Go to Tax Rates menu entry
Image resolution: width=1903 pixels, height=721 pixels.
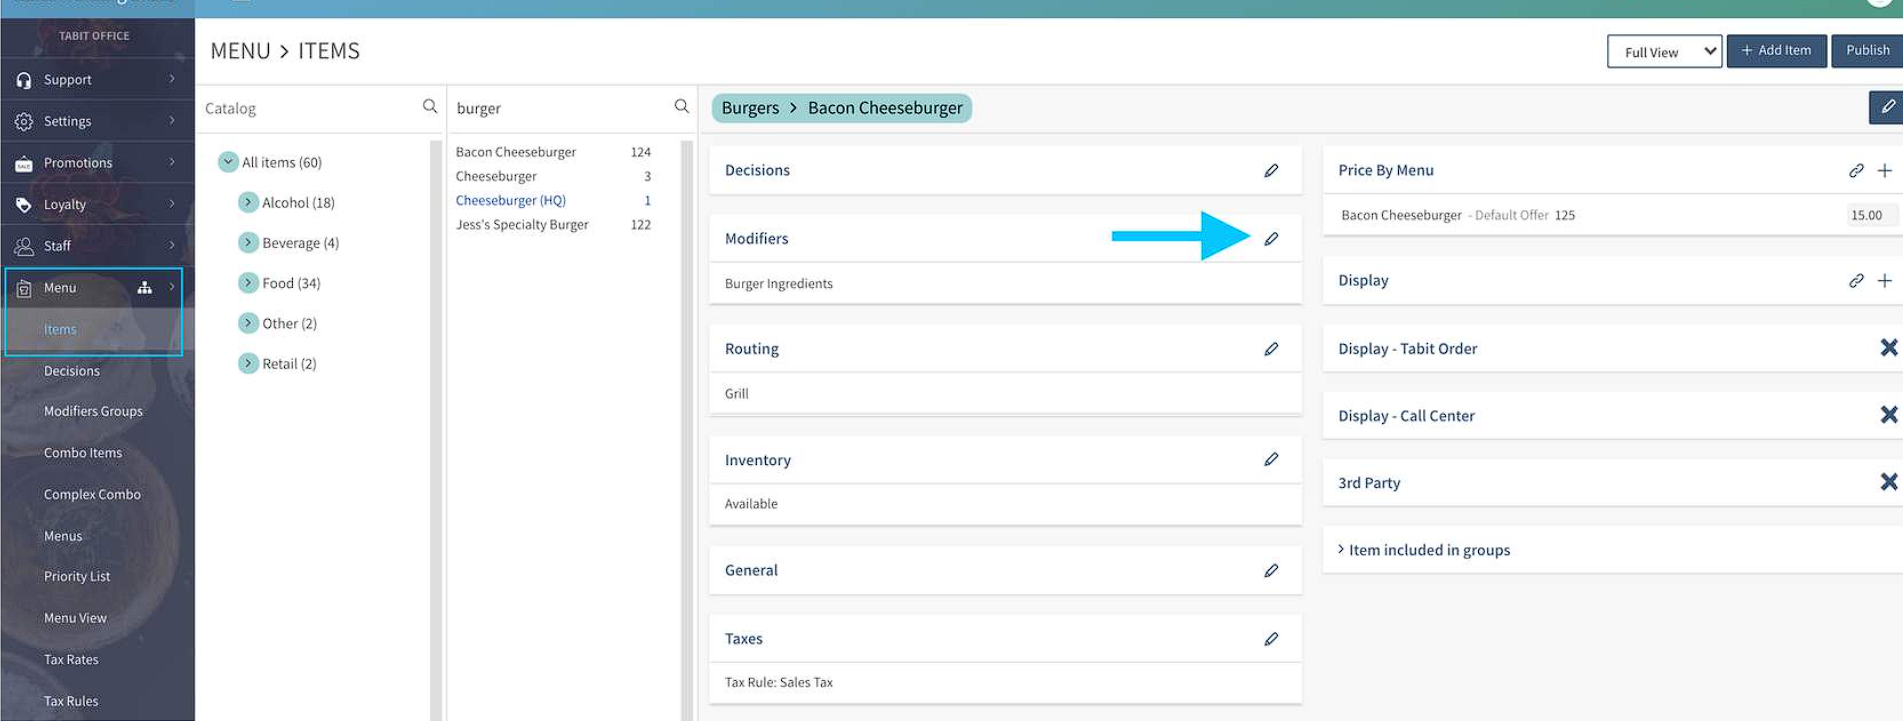pos(71,660)
